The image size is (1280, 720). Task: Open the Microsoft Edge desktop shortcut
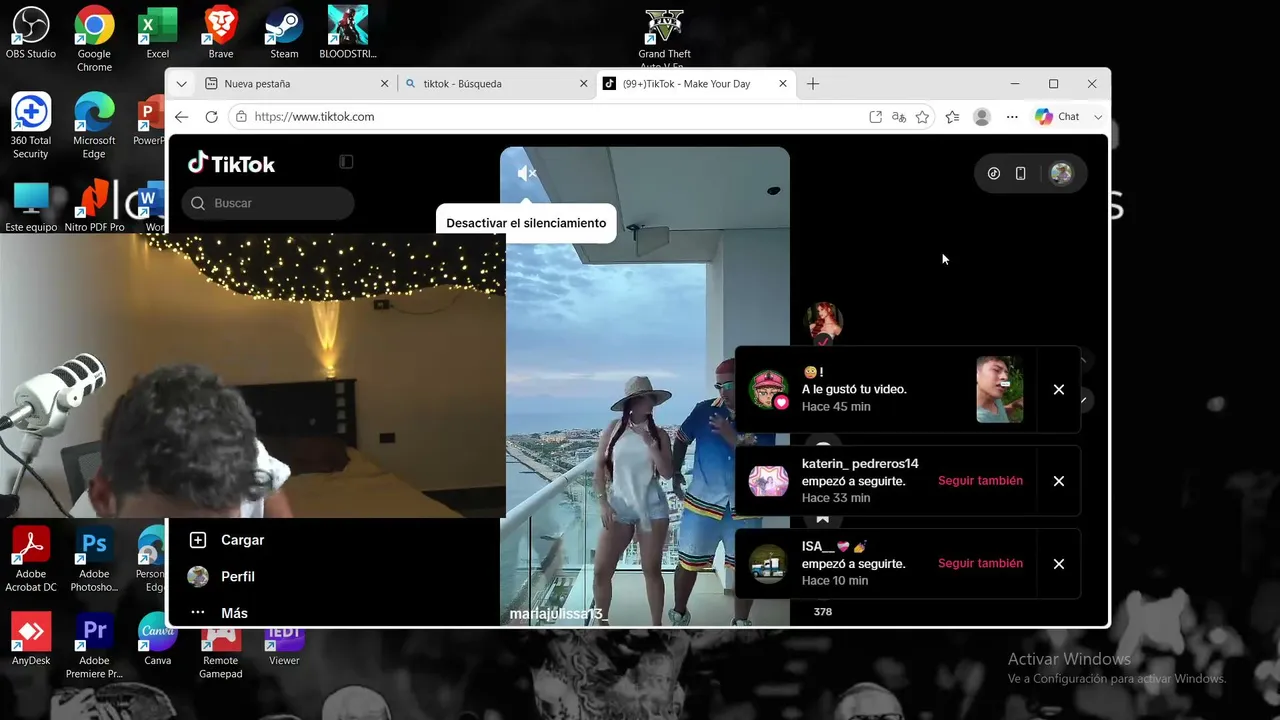[94, 127]
